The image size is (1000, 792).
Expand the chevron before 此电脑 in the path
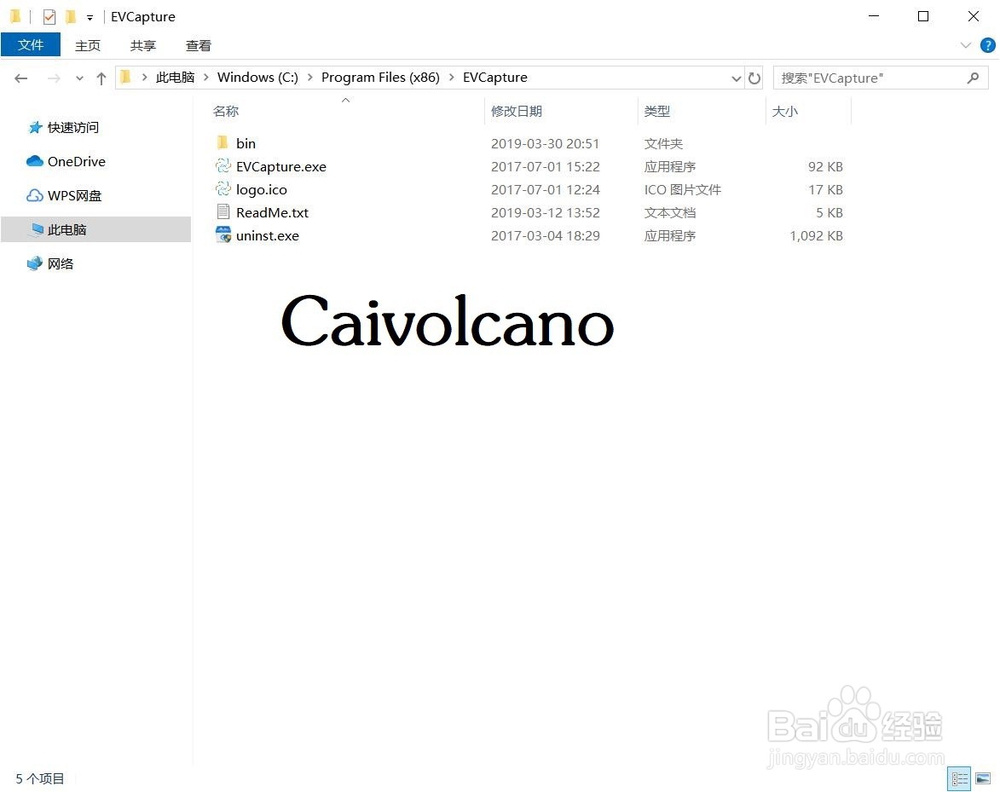click(145, 77)
